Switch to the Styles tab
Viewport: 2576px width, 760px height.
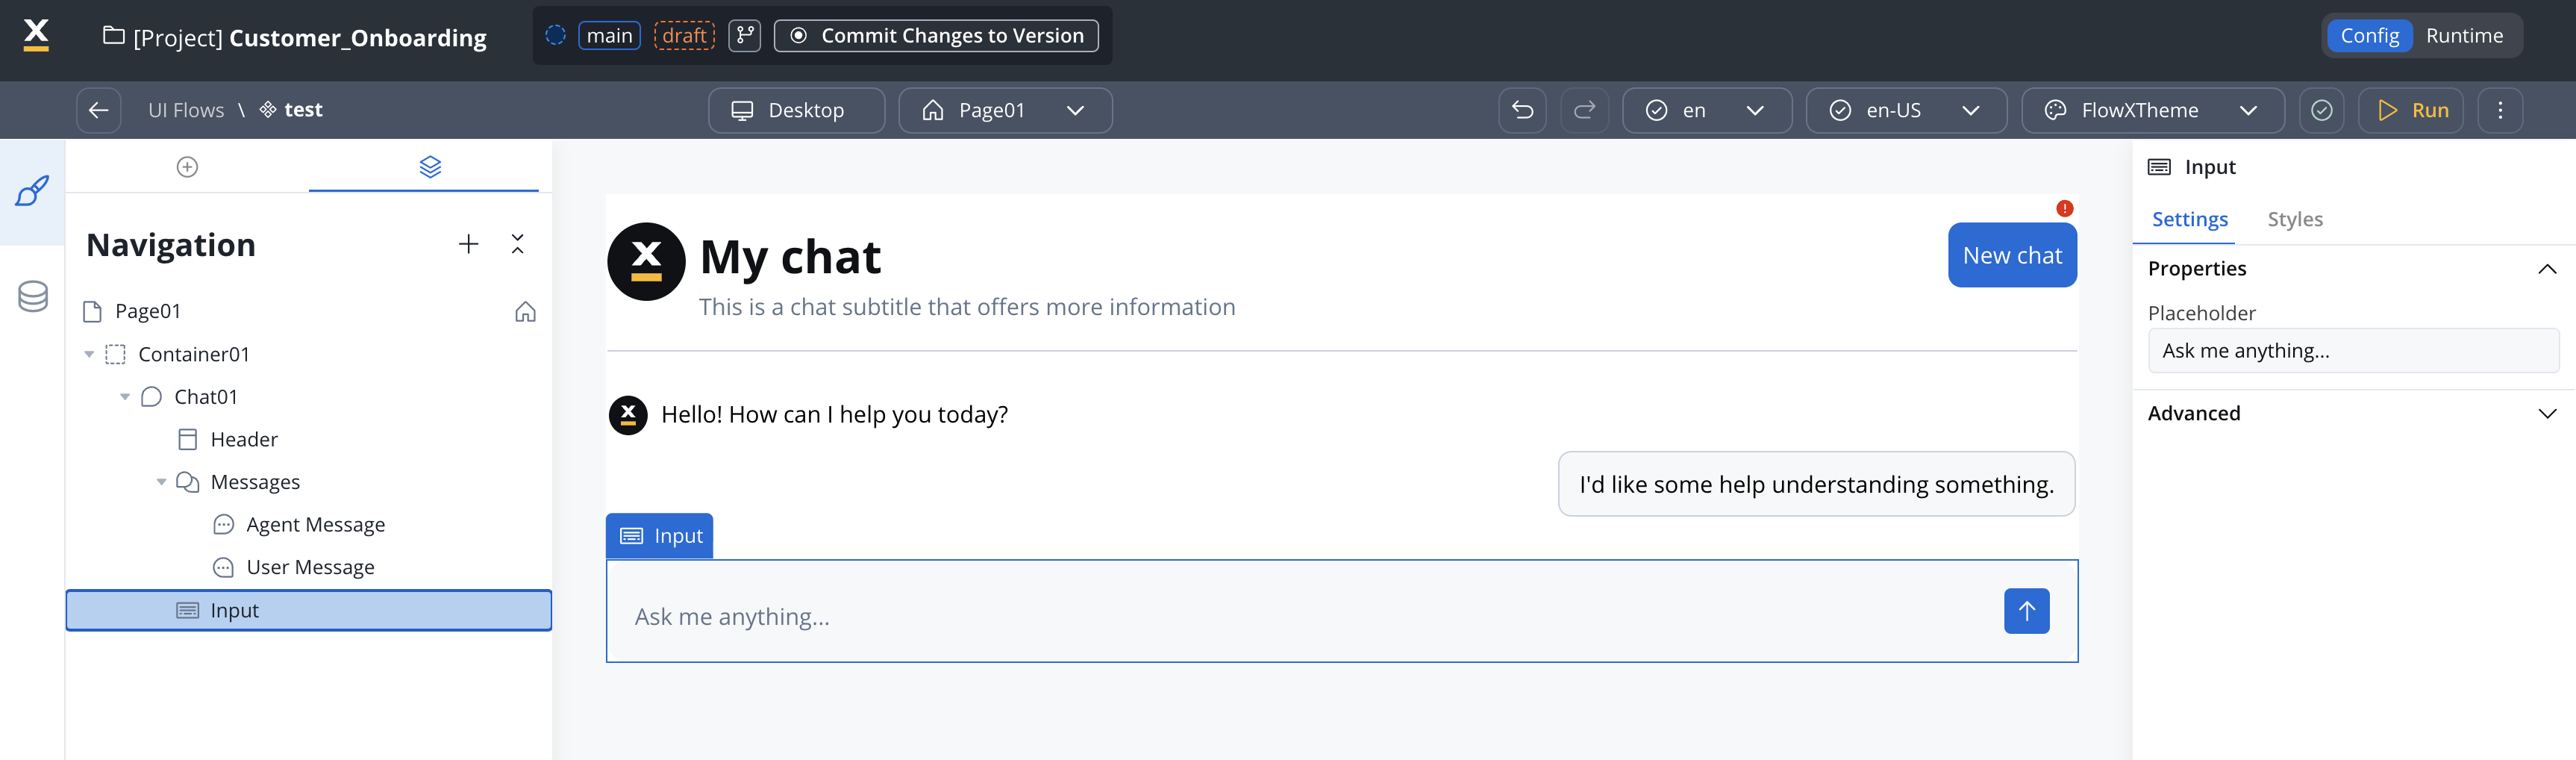click(2294, 219)
